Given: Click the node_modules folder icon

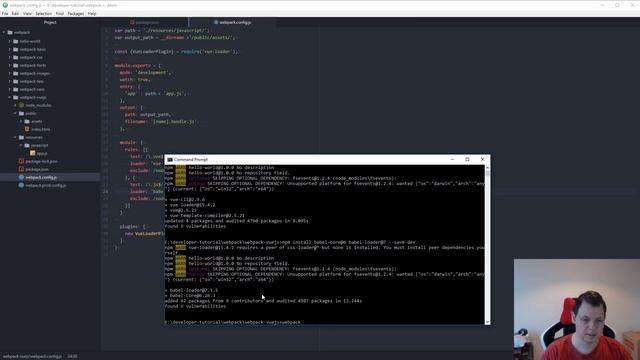Looking at the screenshot, I should coord(21,105).
